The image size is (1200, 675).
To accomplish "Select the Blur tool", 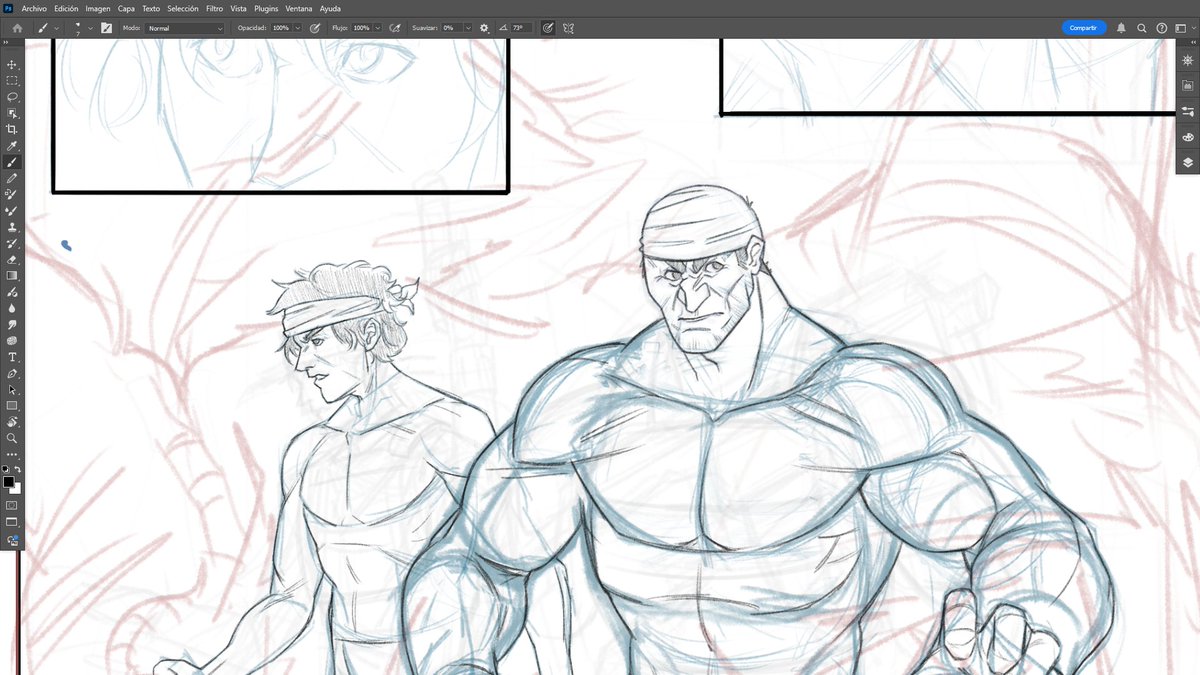I will coord(12,308).
